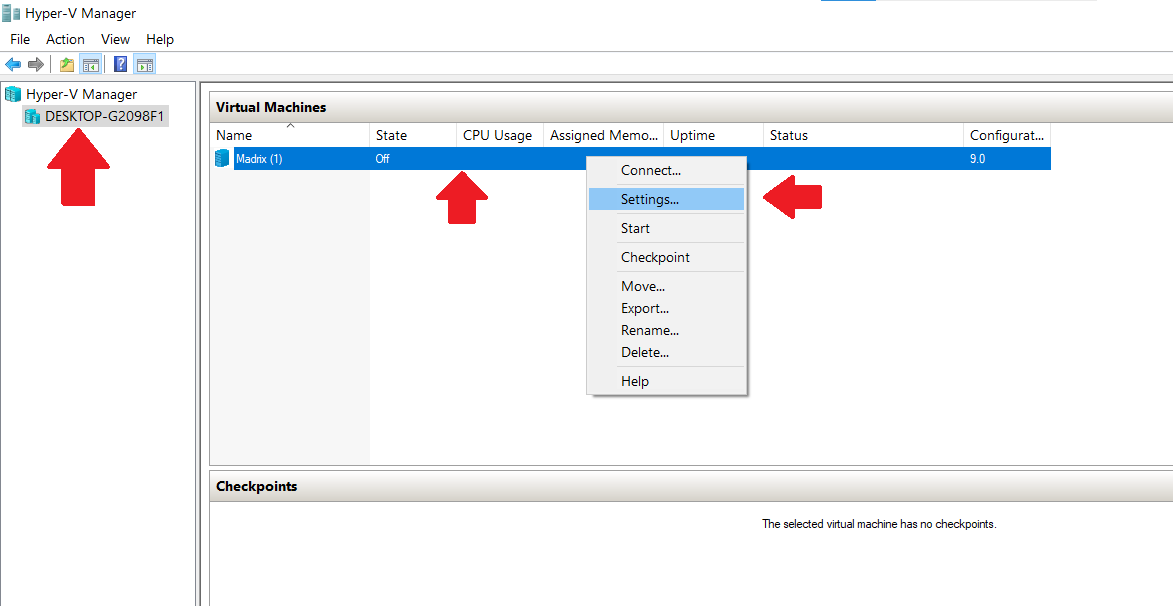1173x606 pixels.
Task: Sort by the CPU Usage column header
Action: point(500,135)
